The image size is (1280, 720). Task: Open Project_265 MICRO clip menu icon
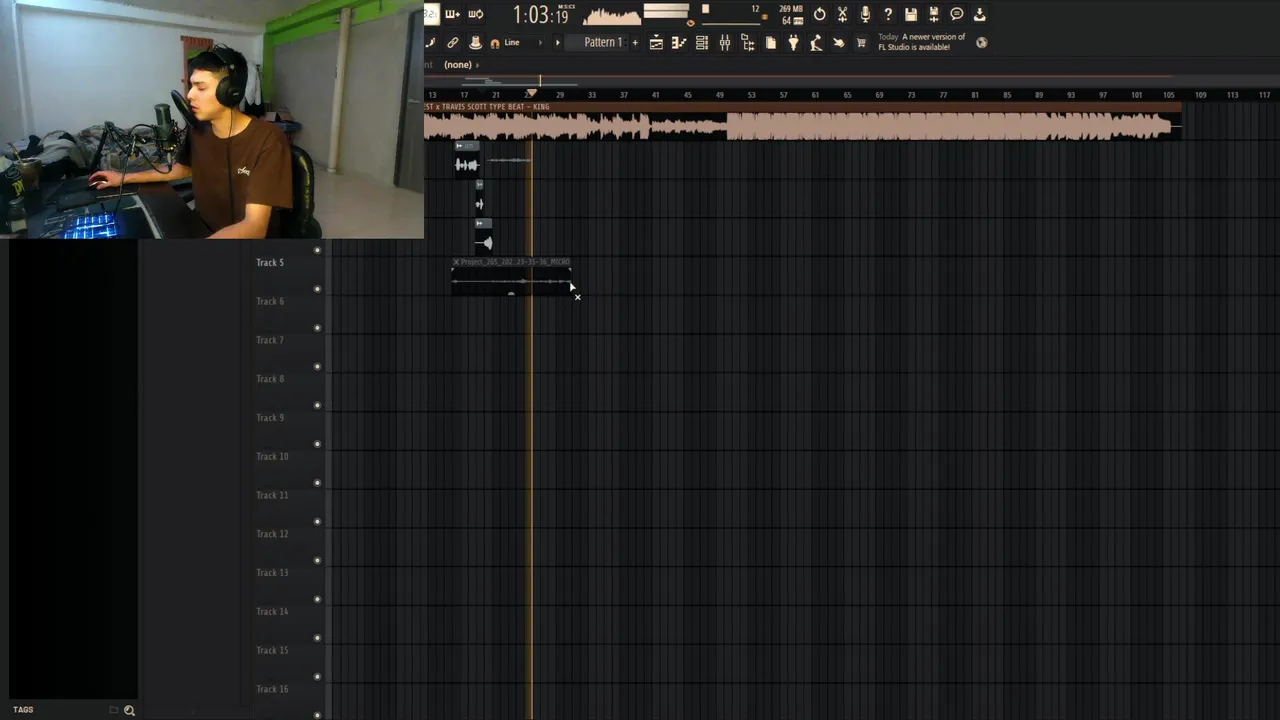point(456,262)
